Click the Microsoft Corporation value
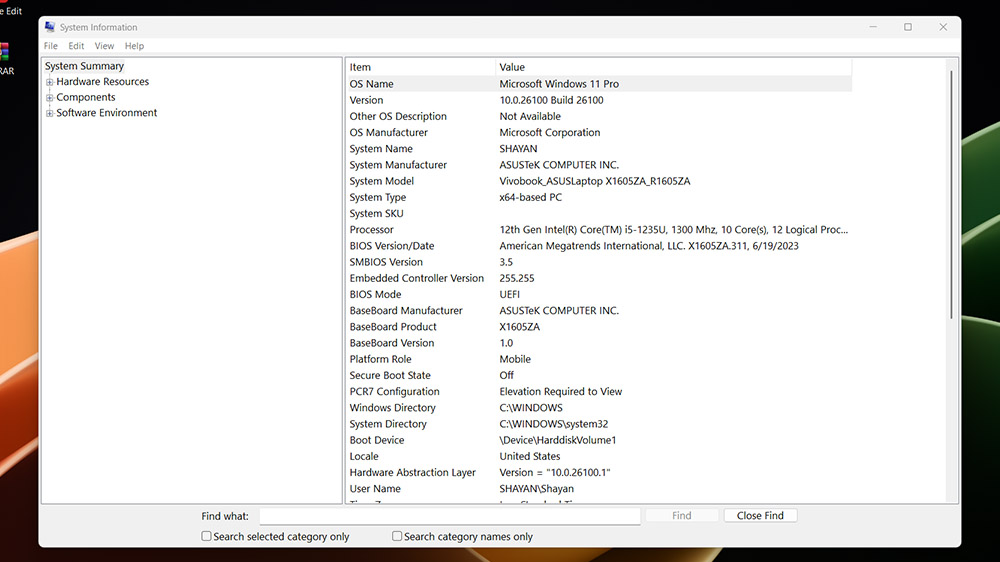Screen dimensions: 1000x562 pyautogui.click(x=550, y=133)
